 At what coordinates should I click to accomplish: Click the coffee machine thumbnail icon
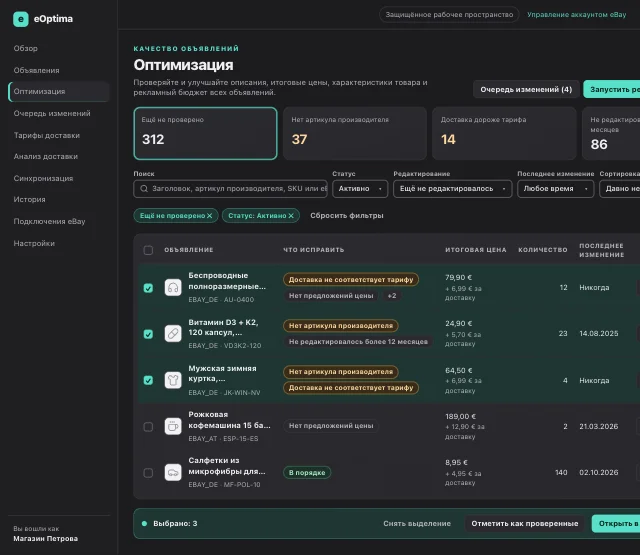(x=173, y=426)
